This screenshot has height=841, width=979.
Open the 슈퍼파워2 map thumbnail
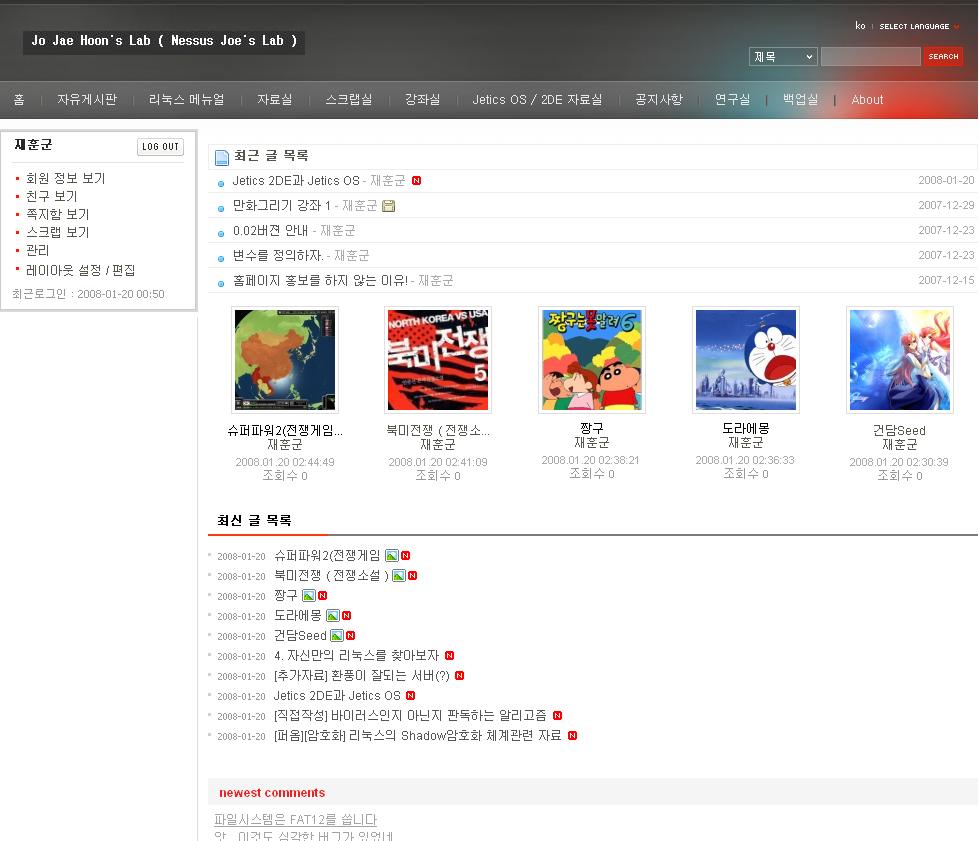point(285,360)
